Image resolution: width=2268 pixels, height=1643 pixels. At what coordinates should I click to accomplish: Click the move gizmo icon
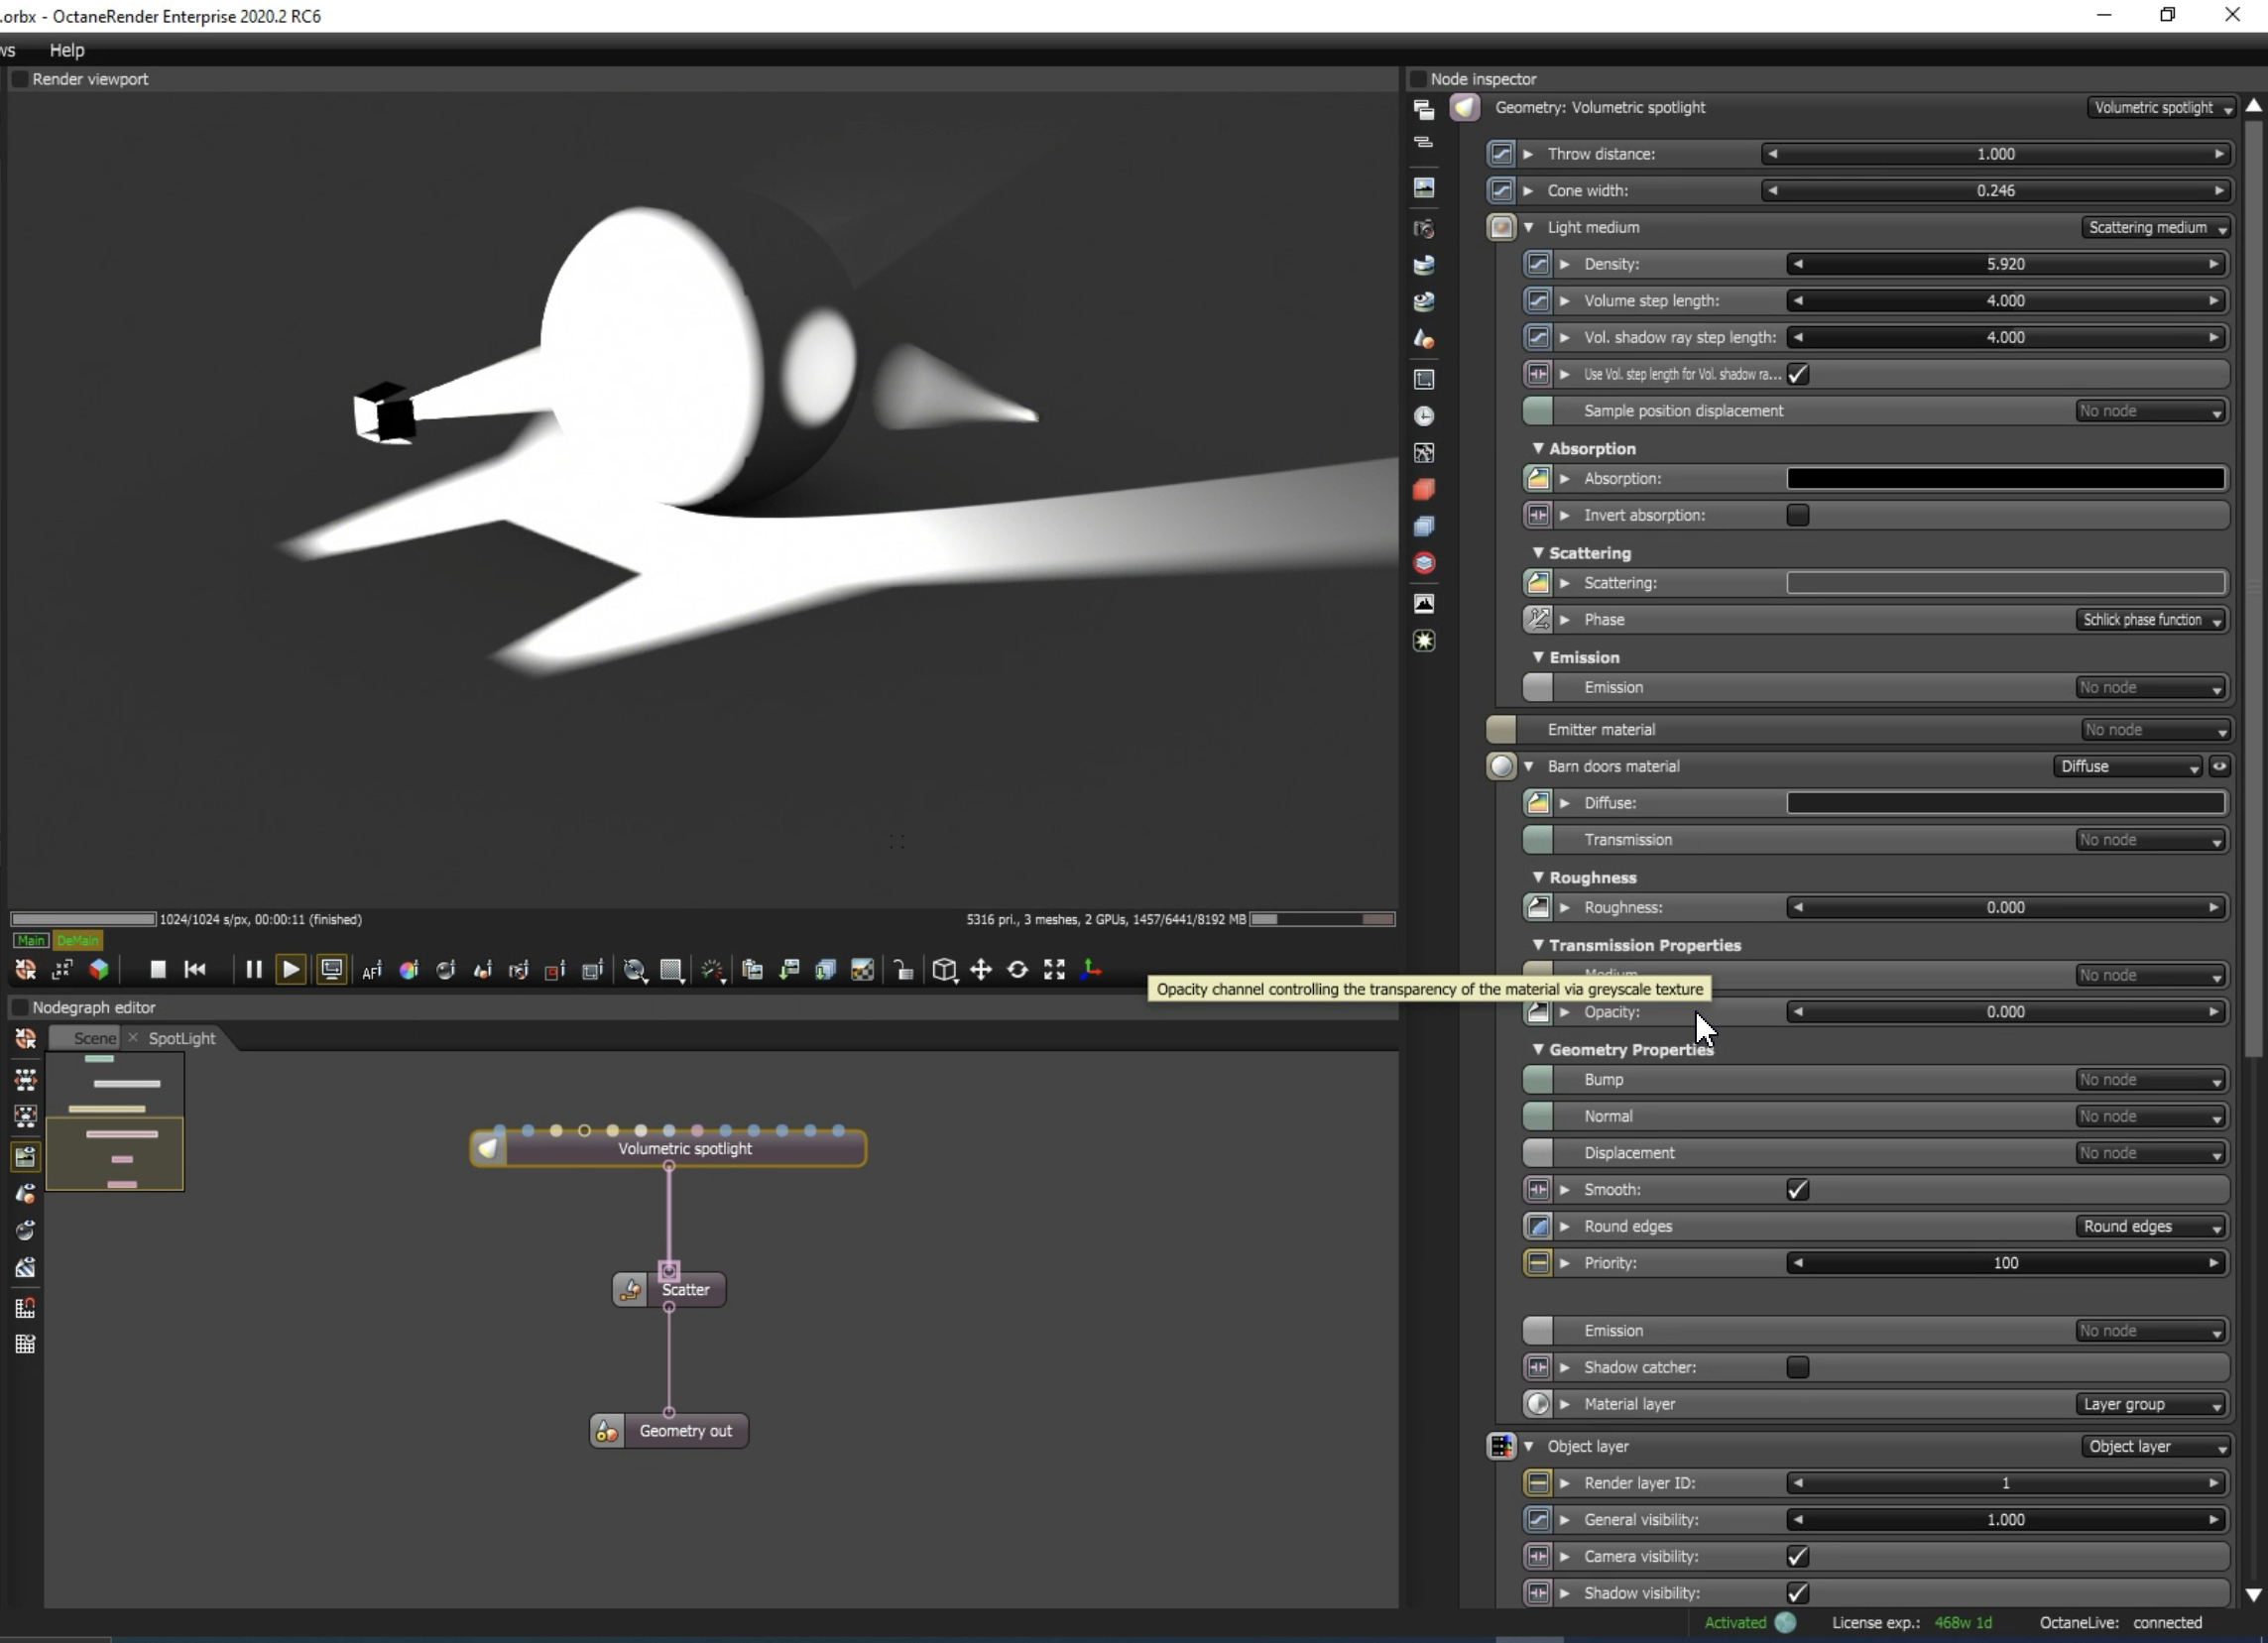coord(981,969)
